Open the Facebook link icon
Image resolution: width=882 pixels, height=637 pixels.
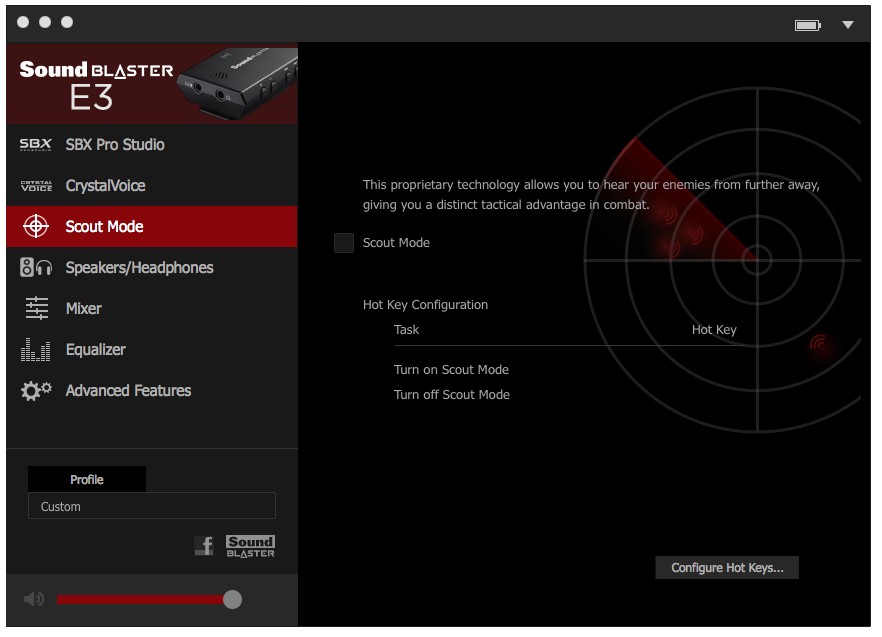204,546
